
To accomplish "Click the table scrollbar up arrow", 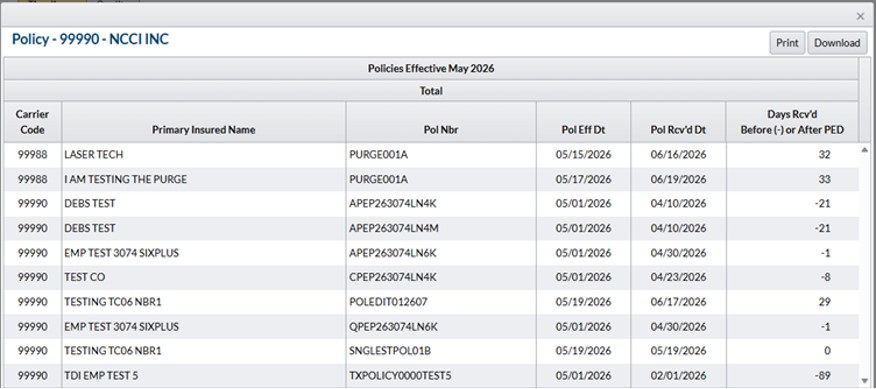I will coord(865,149).
